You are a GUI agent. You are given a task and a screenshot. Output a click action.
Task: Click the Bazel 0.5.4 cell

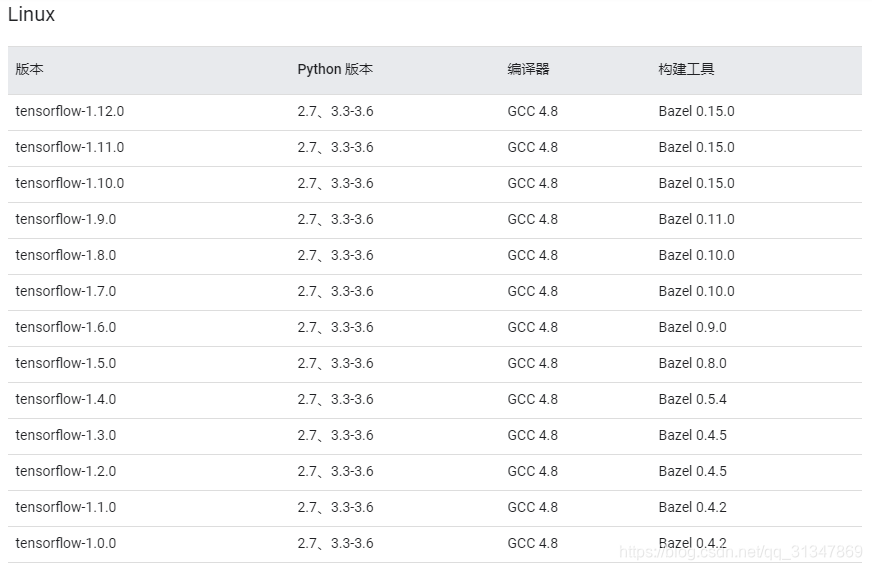[x=692, y=399]
